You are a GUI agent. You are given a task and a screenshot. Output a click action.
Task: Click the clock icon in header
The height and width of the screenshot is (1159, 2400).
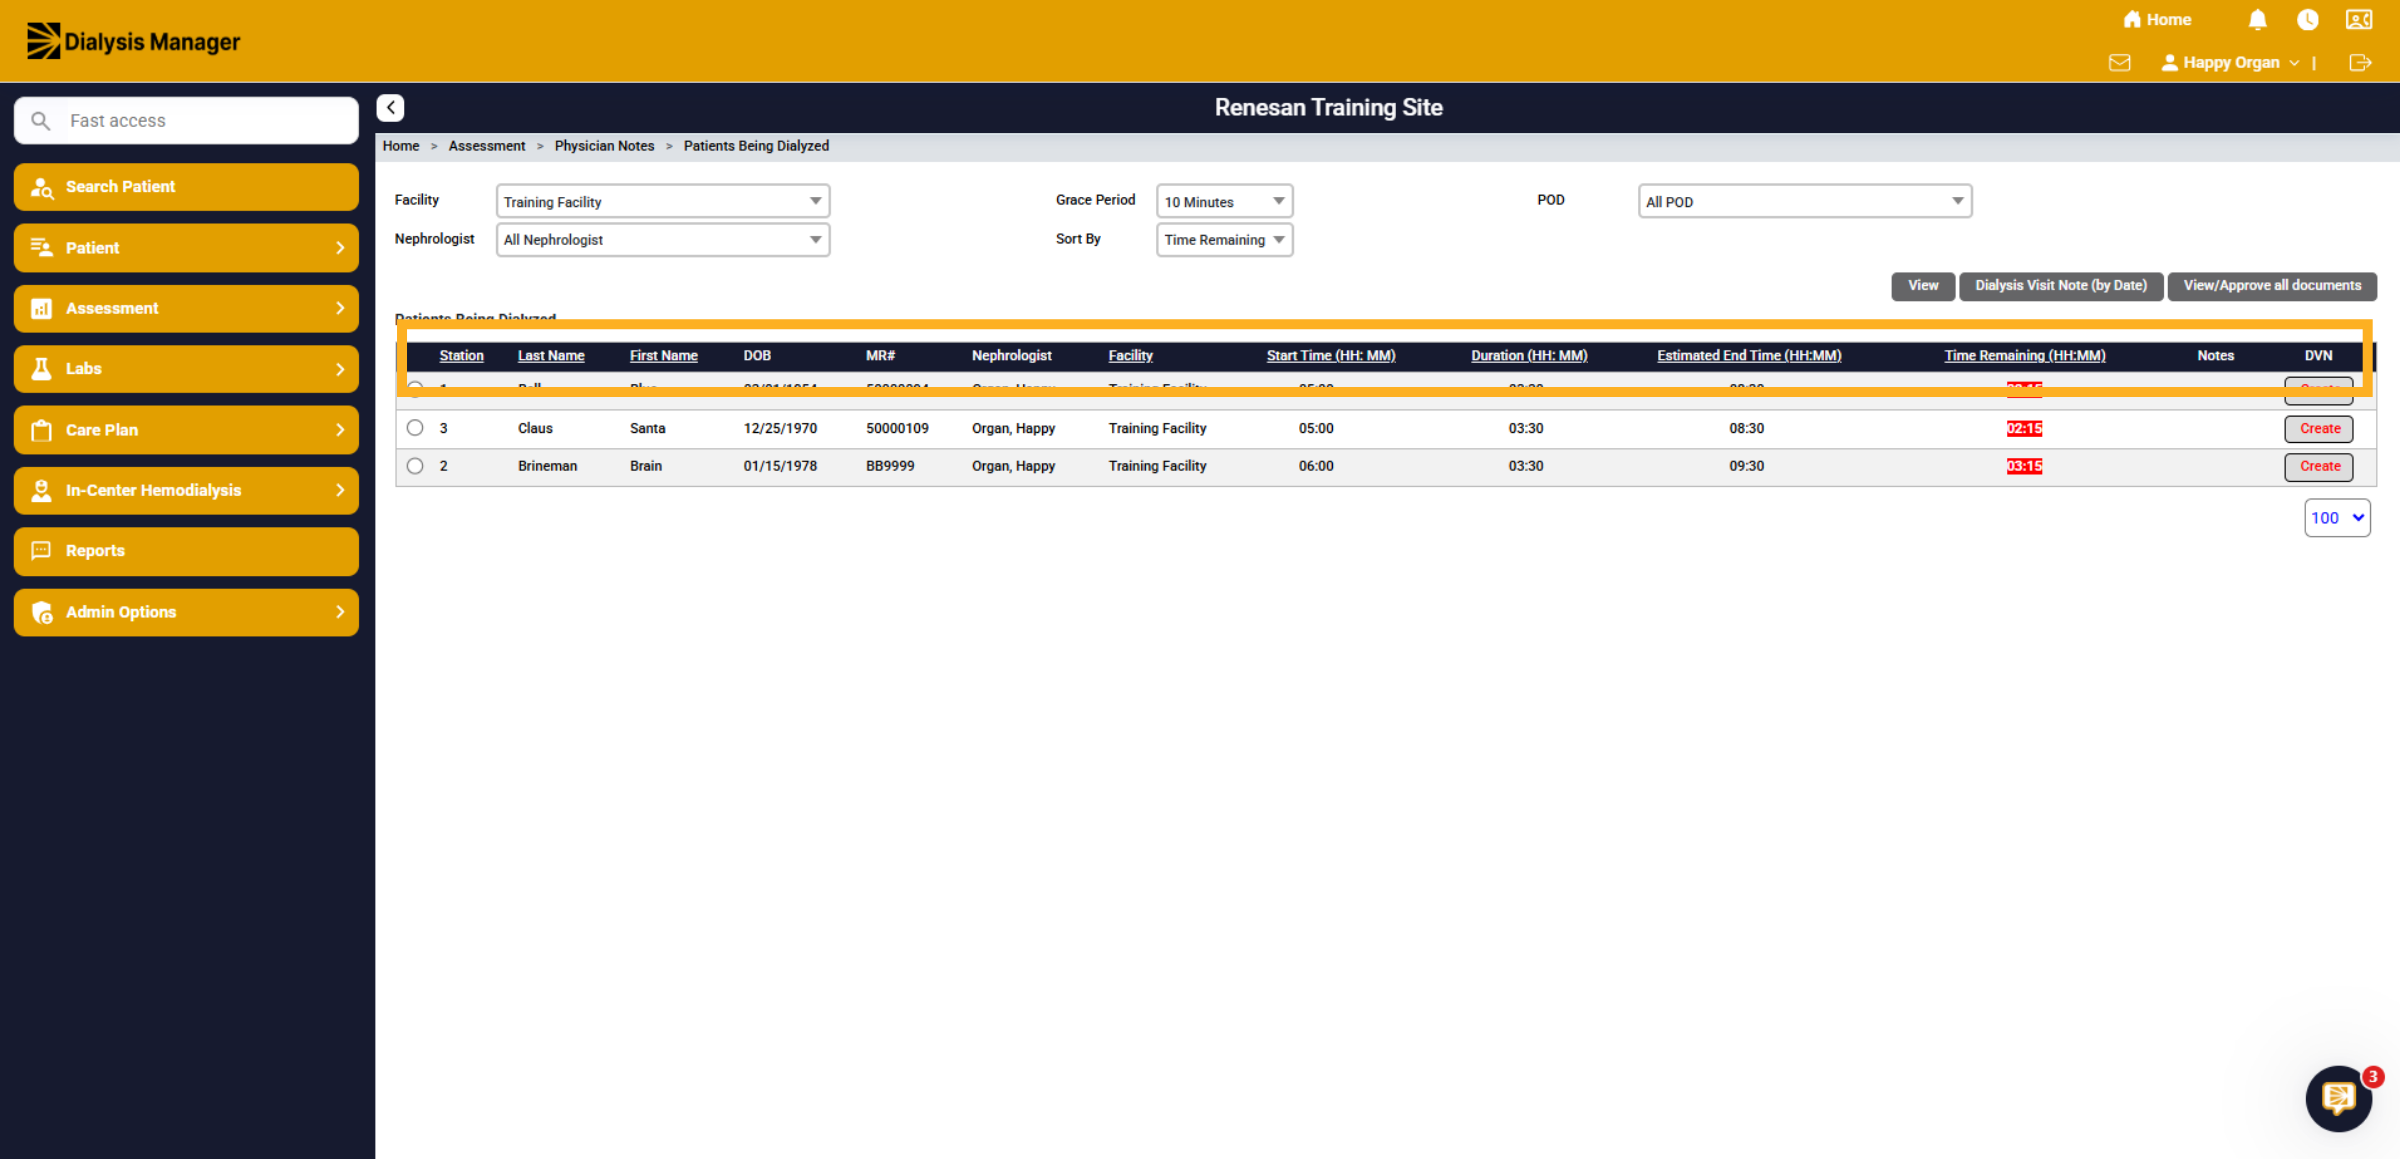click(2308, 20)
